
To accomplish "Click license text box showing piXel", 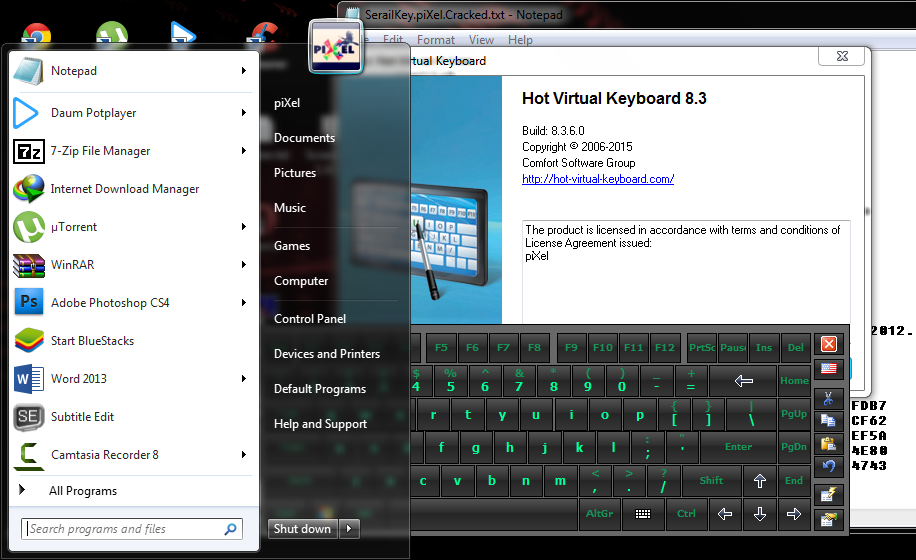I will point(686,272).
